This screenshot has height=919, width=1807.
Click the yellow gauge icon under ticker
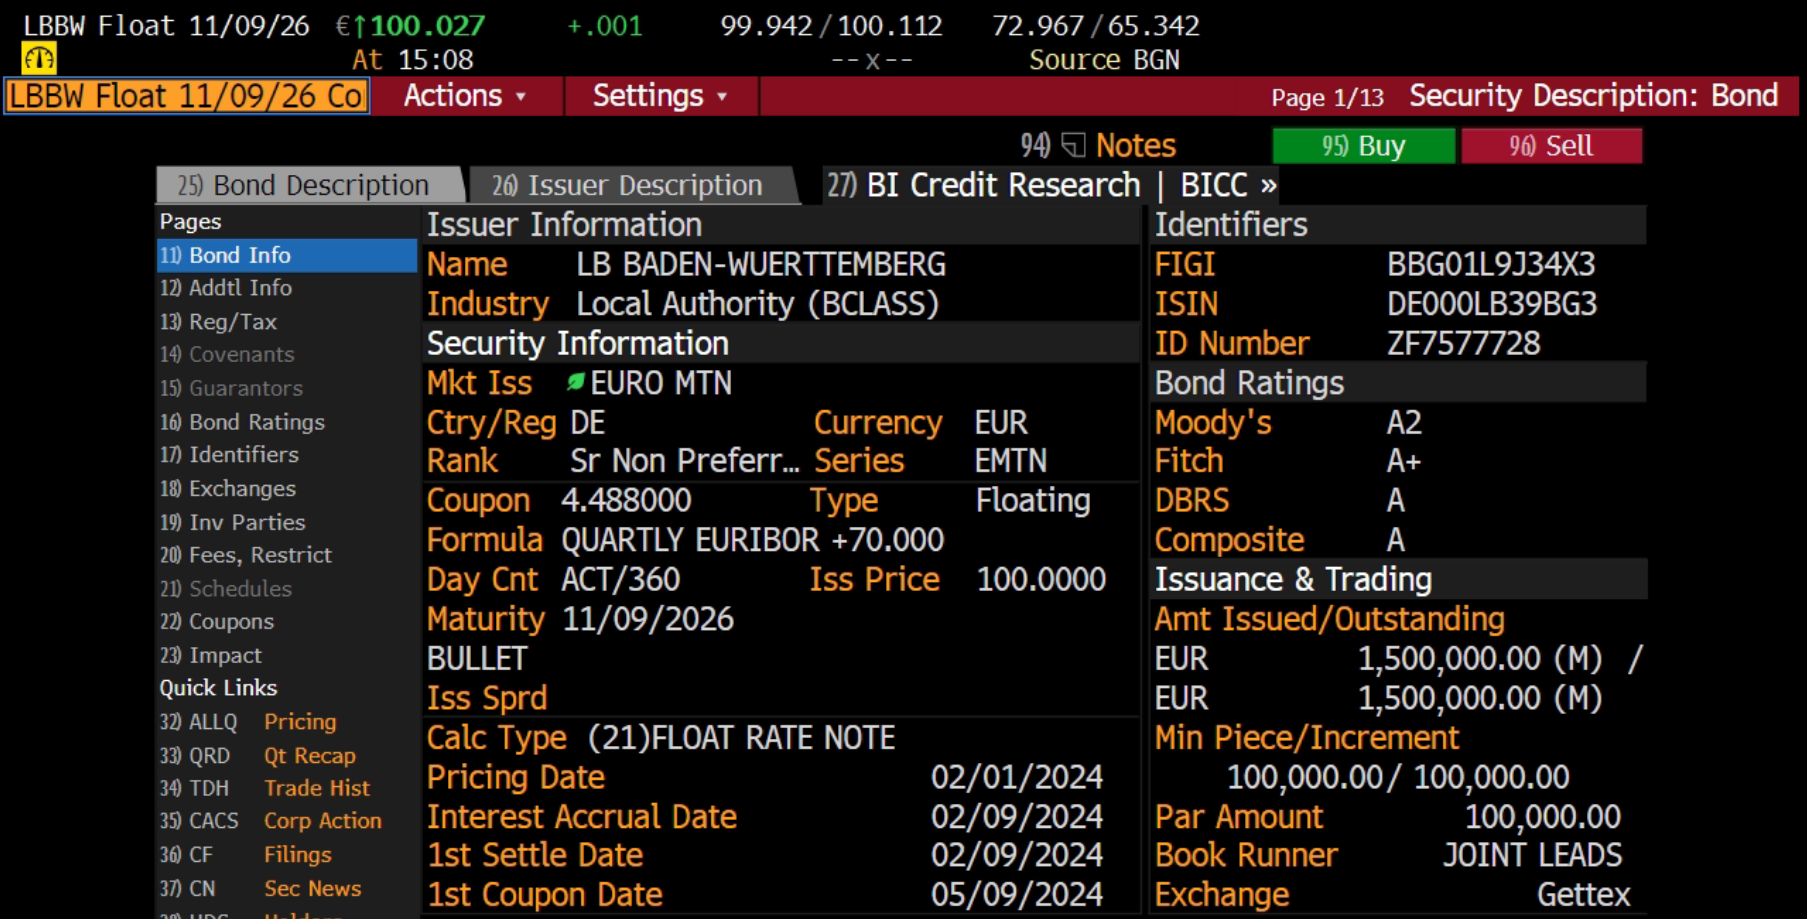tap(39, 59)
